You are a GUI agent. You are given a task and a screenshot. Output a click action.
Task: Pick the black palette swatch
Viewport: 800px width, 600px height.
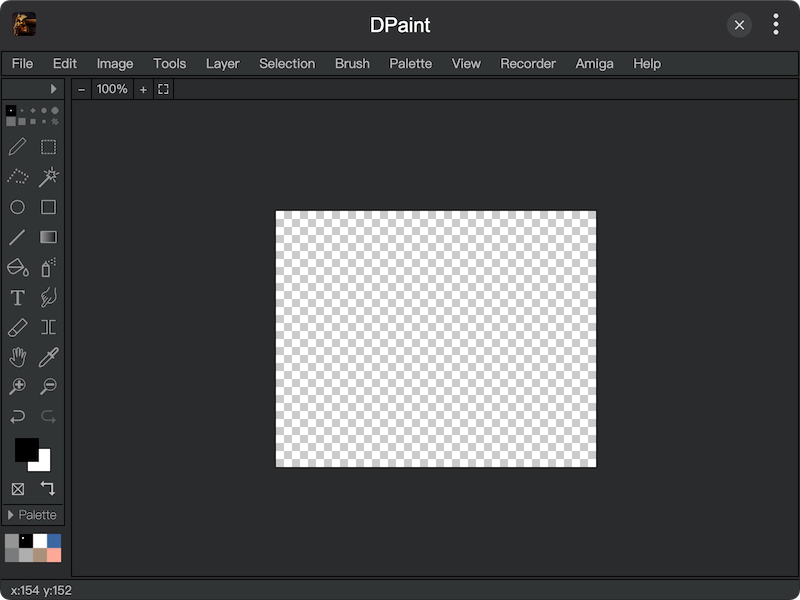pos(26,541)
